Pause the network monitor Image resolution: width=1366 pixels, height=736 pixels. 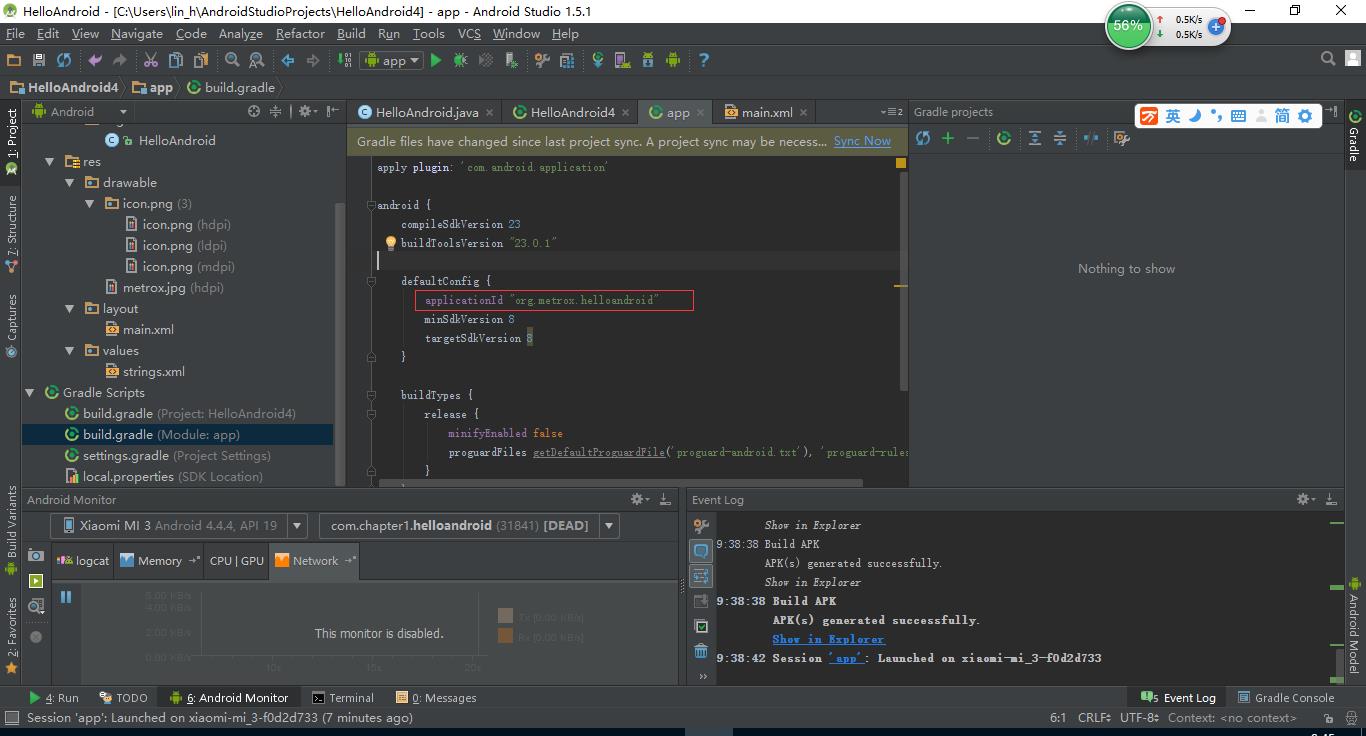66,597
